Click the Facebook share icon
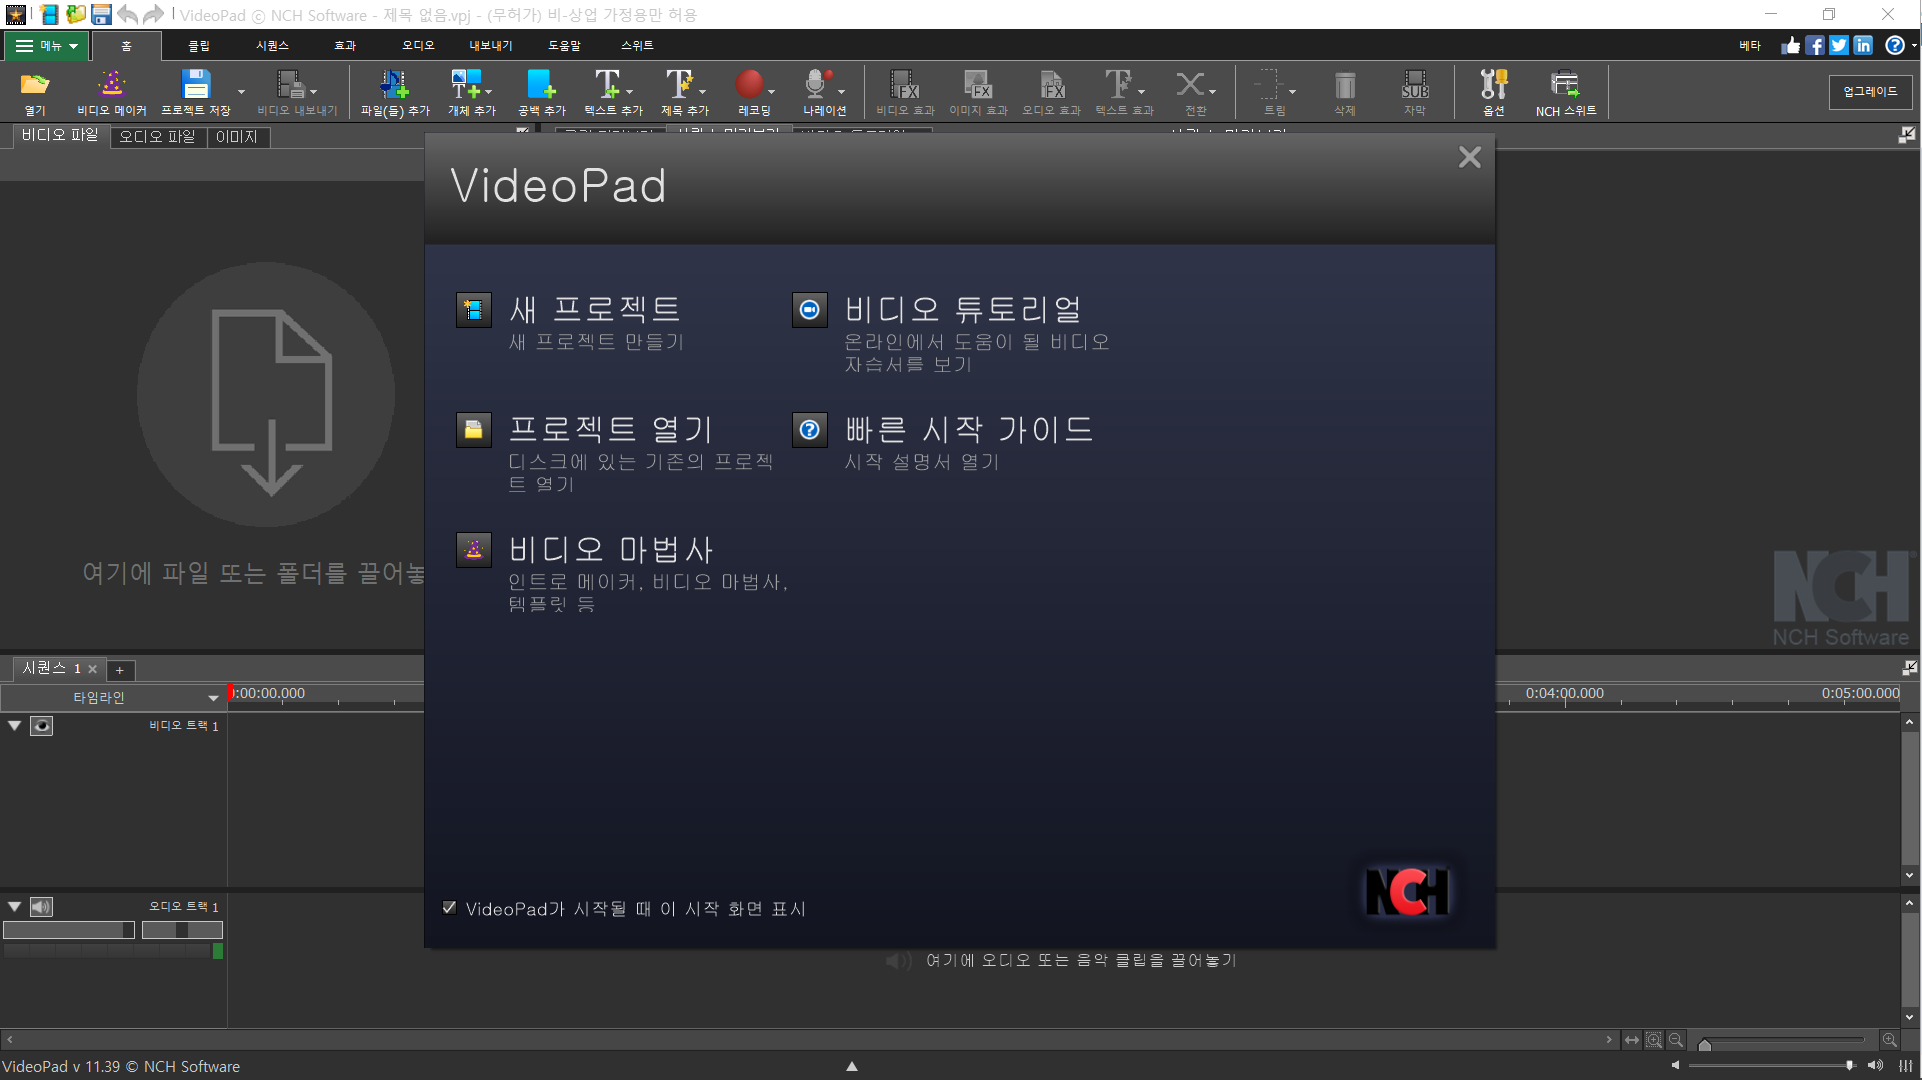The width and height of the screenshot is (1922, 1080). [x=1815, y=46]
